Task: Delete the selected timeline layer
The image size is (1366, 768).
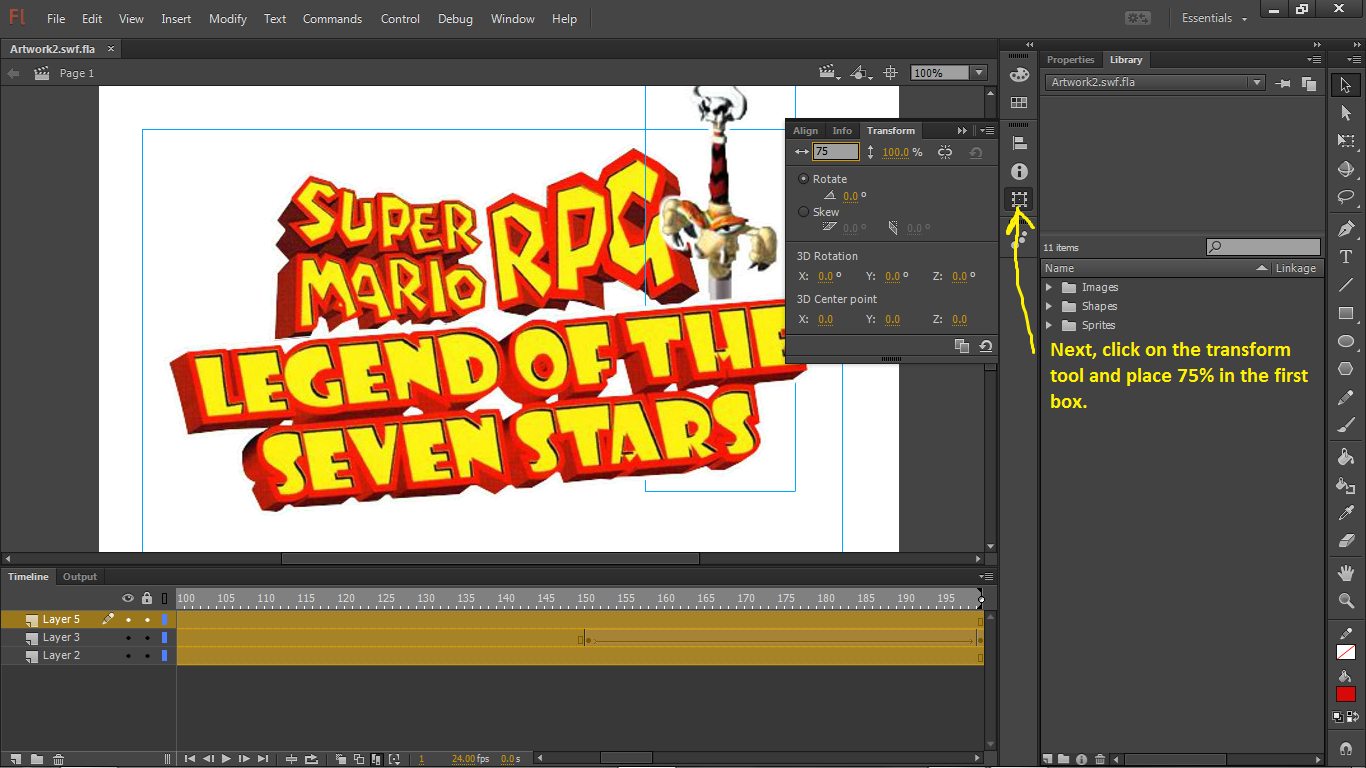Action: coord(59,760)
